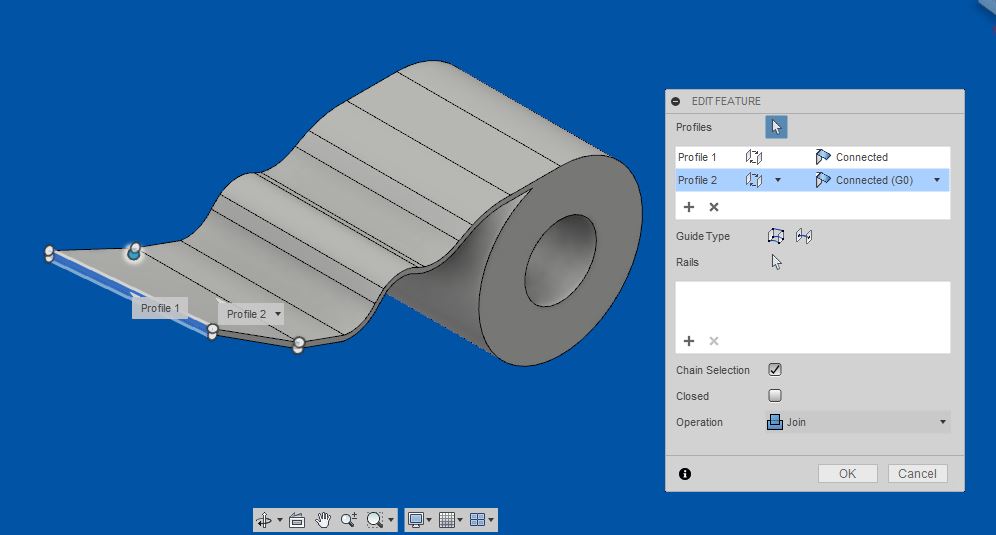Select the Orbit tool in navigation bar
Screen dimensions: 996x535
coord(264,520)
